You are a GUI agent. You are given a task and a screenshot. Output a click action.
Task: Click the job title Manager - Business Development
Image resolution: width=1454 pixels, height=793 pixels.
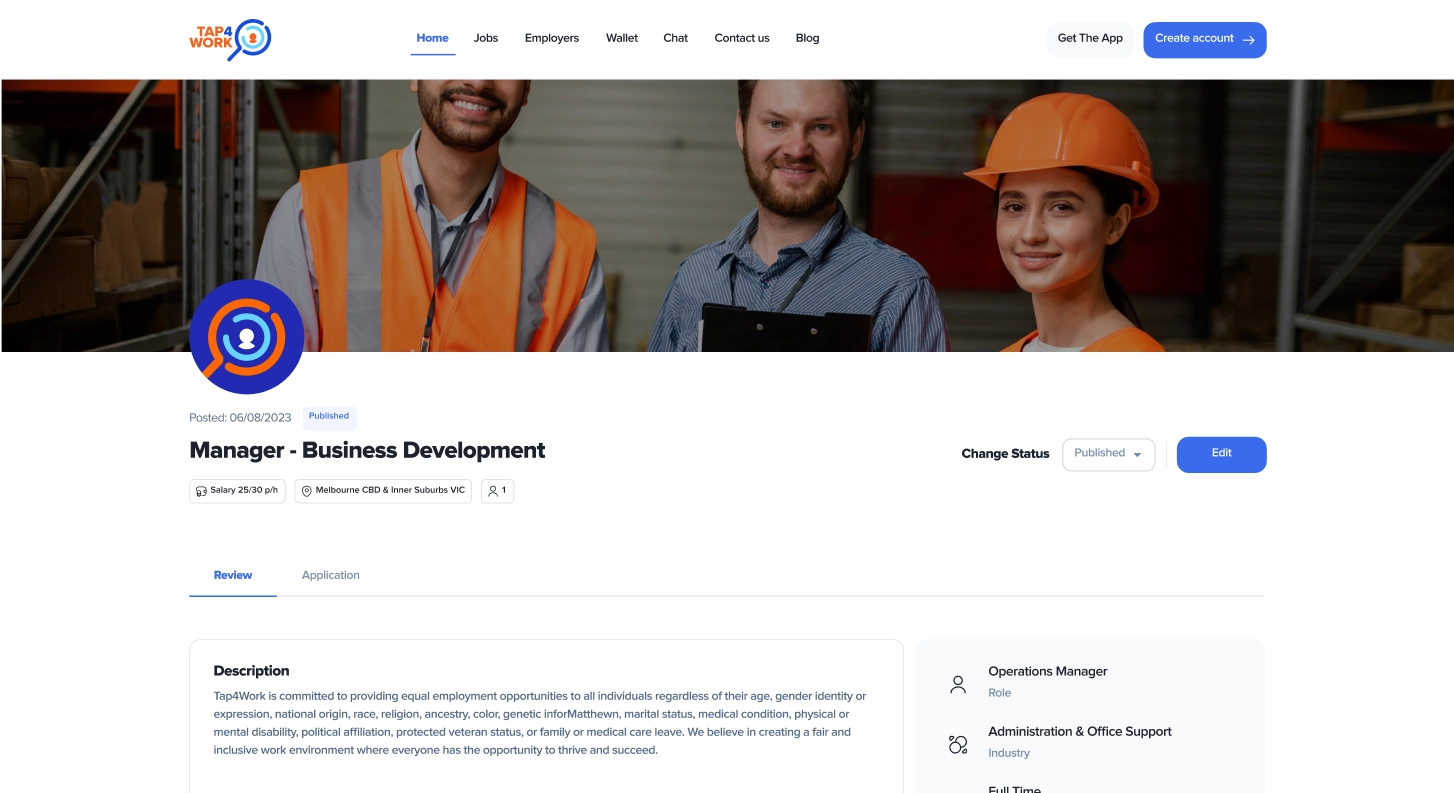(367, 450)
